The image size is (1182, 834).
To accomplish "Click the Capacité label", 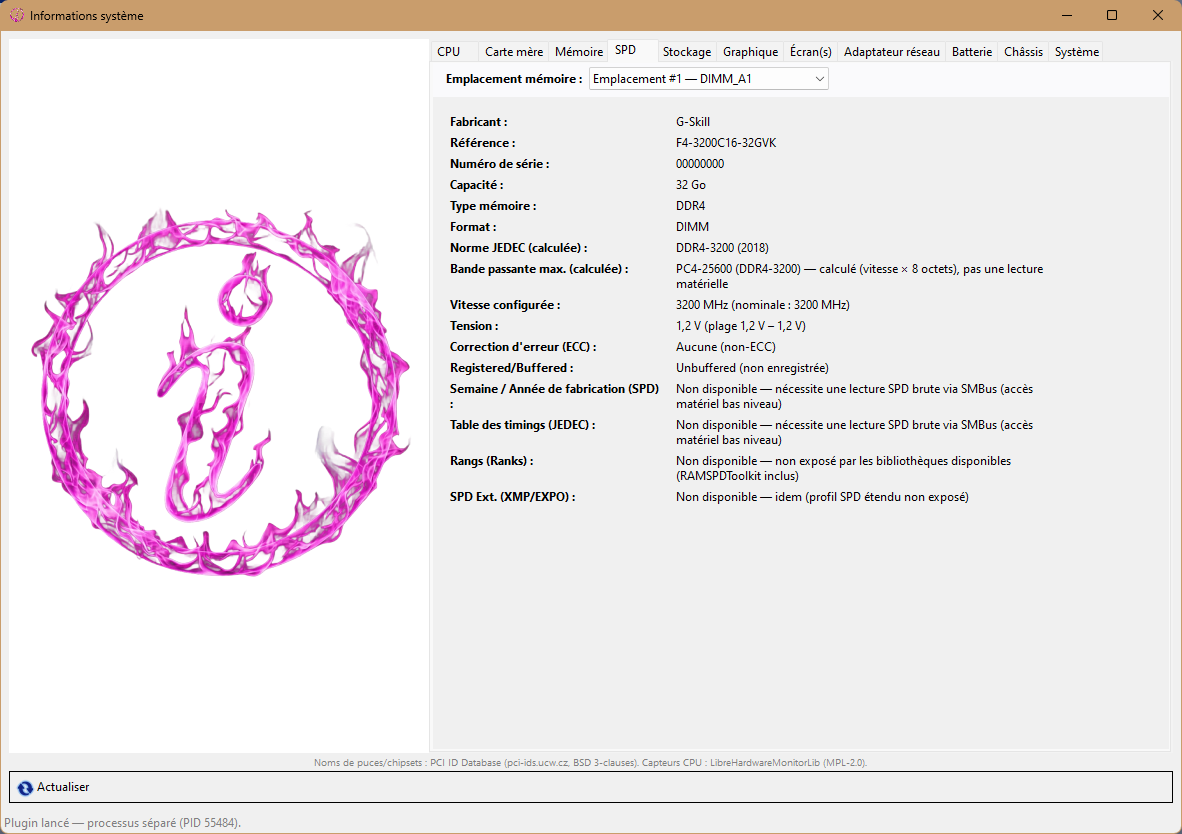I will click(476, 185).
